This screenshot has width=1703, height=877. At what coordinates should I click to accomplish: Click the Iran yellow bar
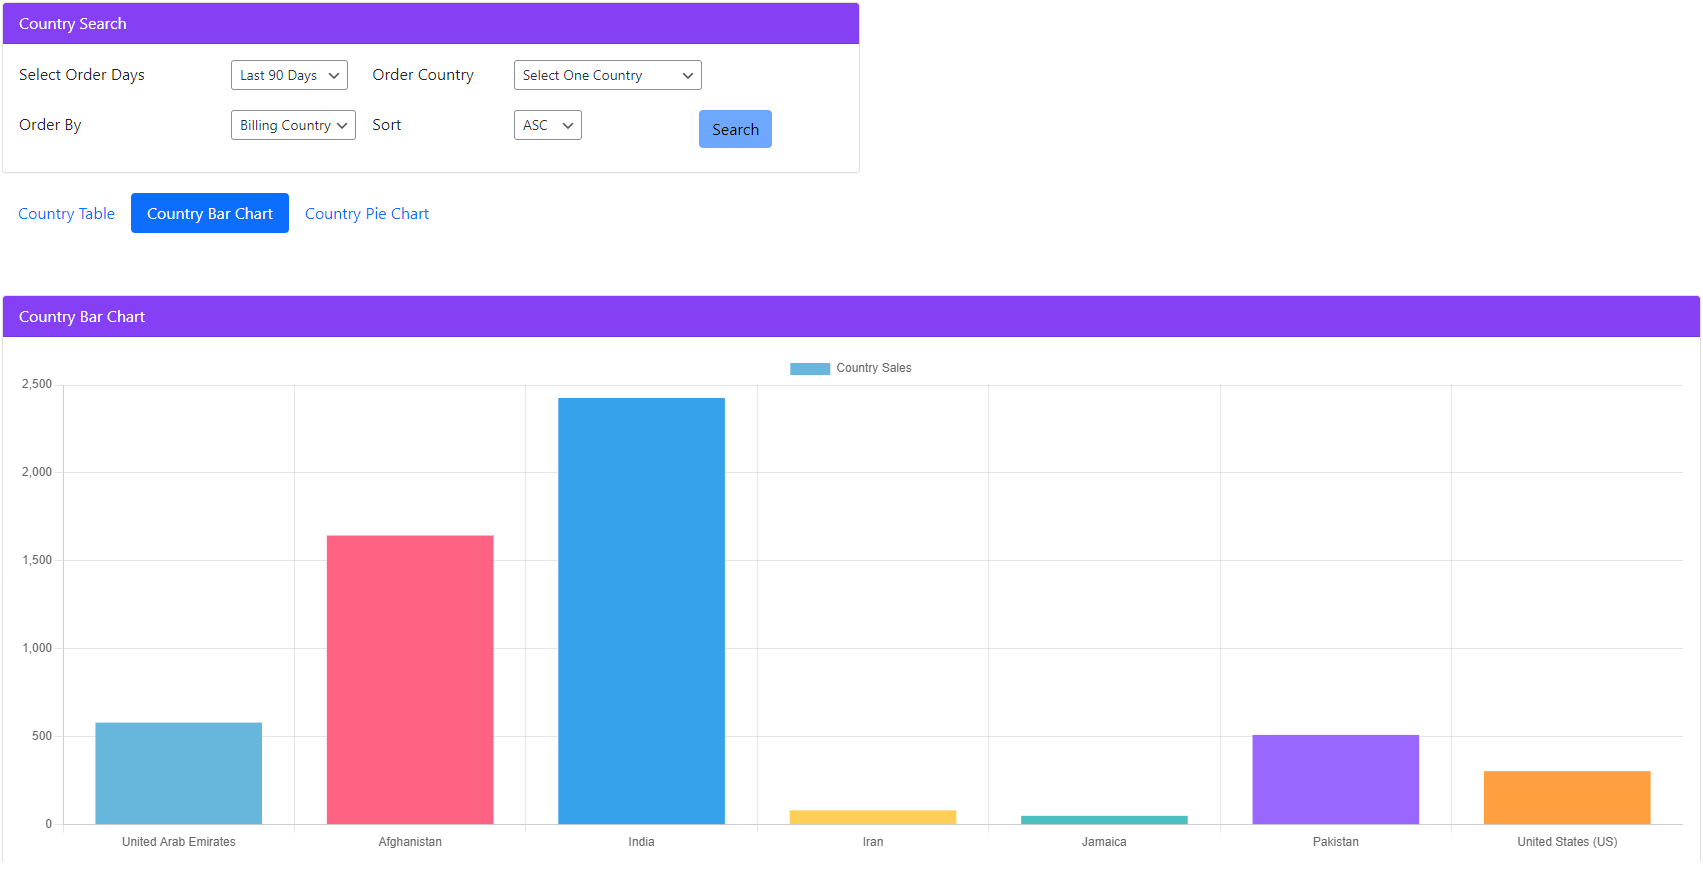click(x=873, y=817)
